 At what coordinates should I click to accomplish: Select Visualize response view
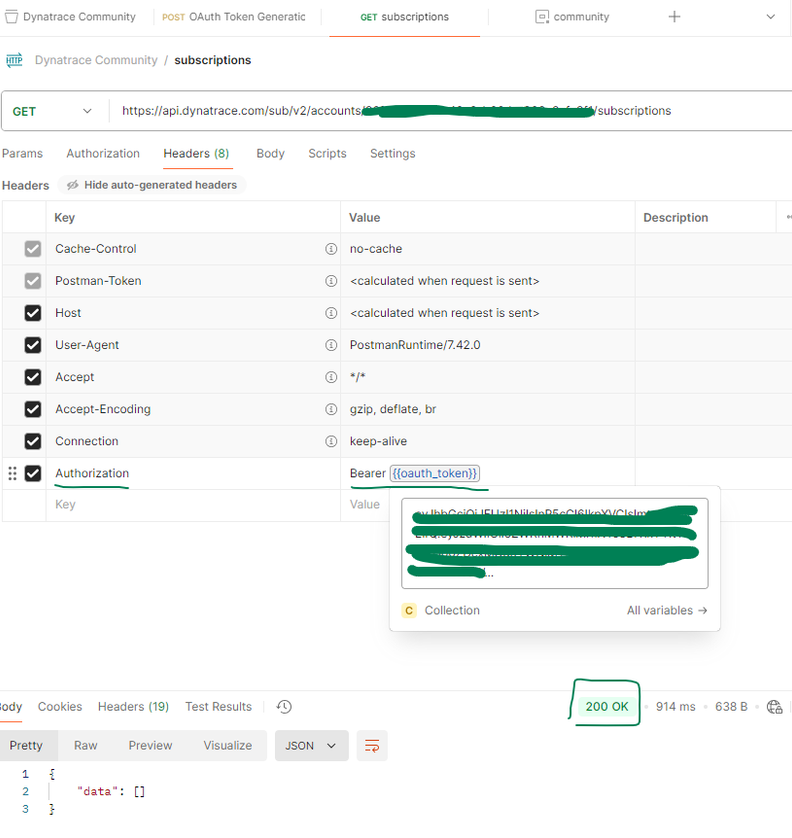(x=228, y=746)
